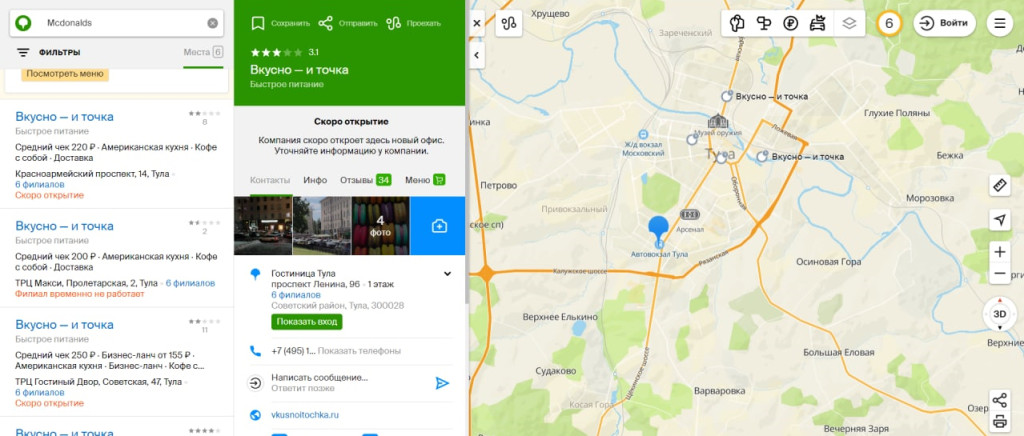Click the add photo icon
The height and width of the screenshot is (436, 1024).
pos(438,226)
